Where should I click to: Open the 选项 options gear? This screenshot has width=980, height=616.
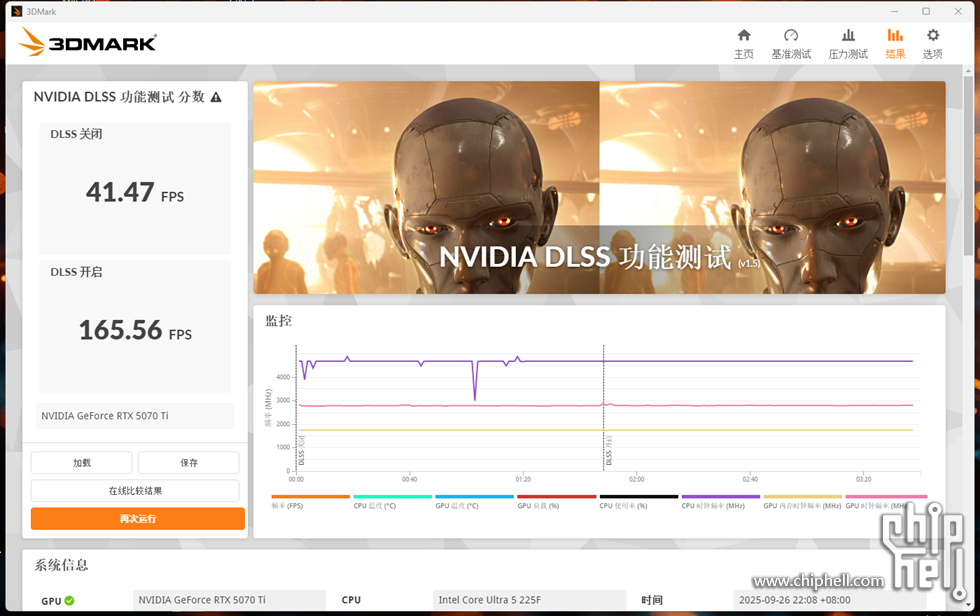point(932,44)
